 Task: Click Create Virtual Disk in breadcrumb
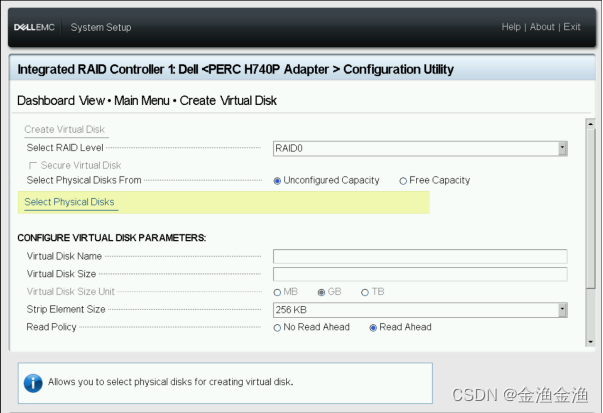click(228, 101)
